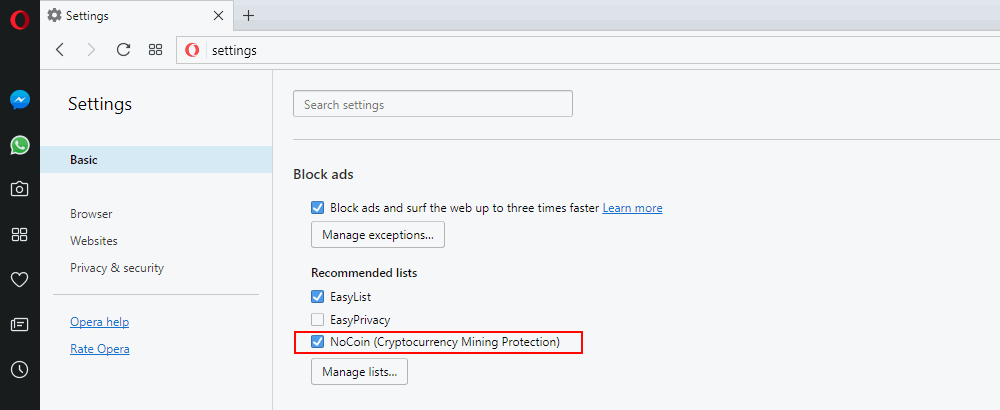The width and height of the screenshot is (1000, 410).
Task: Open Facebook Messenger in sidebar
Action: click(19, 100)
